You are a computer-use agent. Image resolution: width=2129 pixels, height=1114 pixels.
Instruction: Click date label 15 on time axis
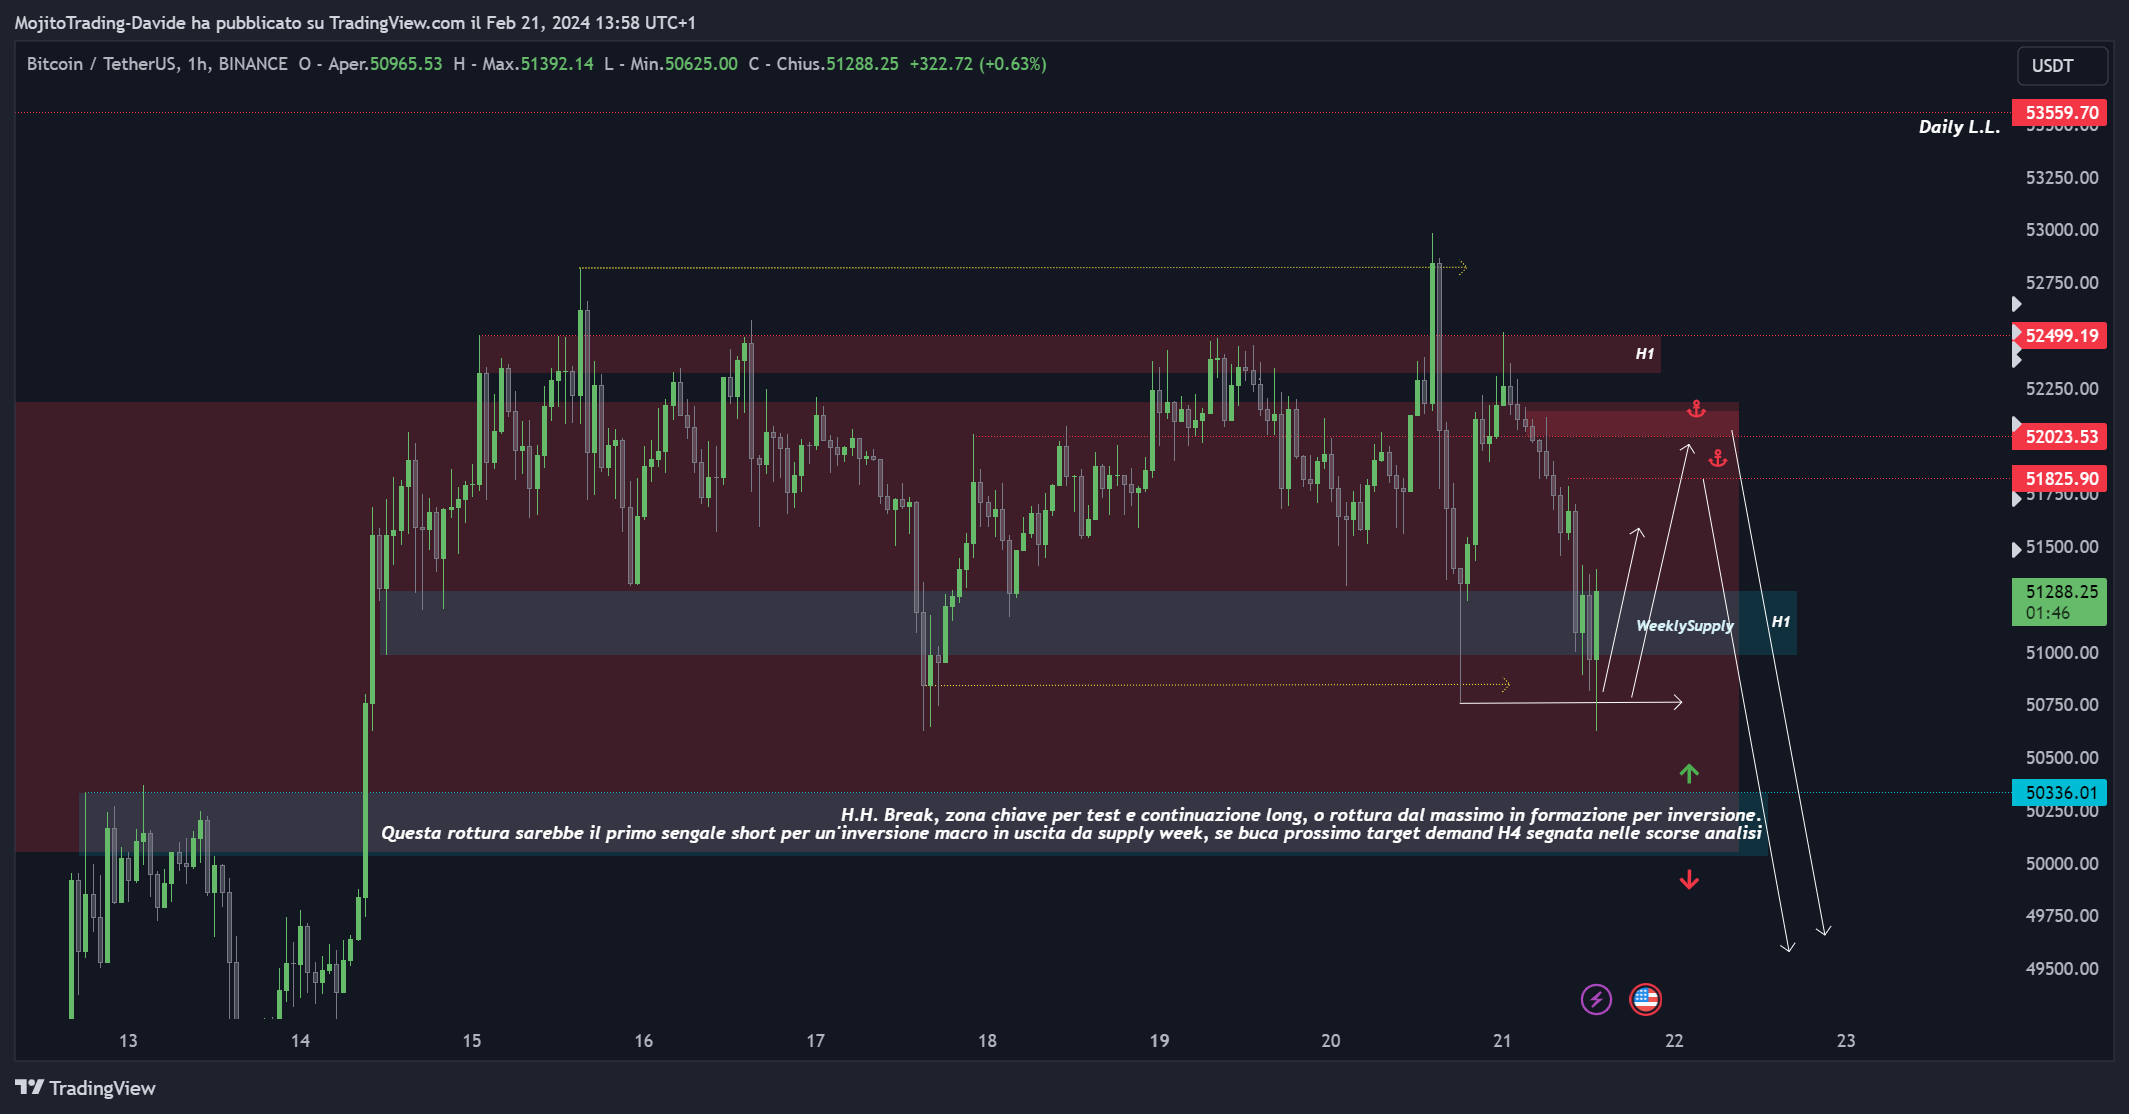pyautogui.click(x=472, y=1041)
